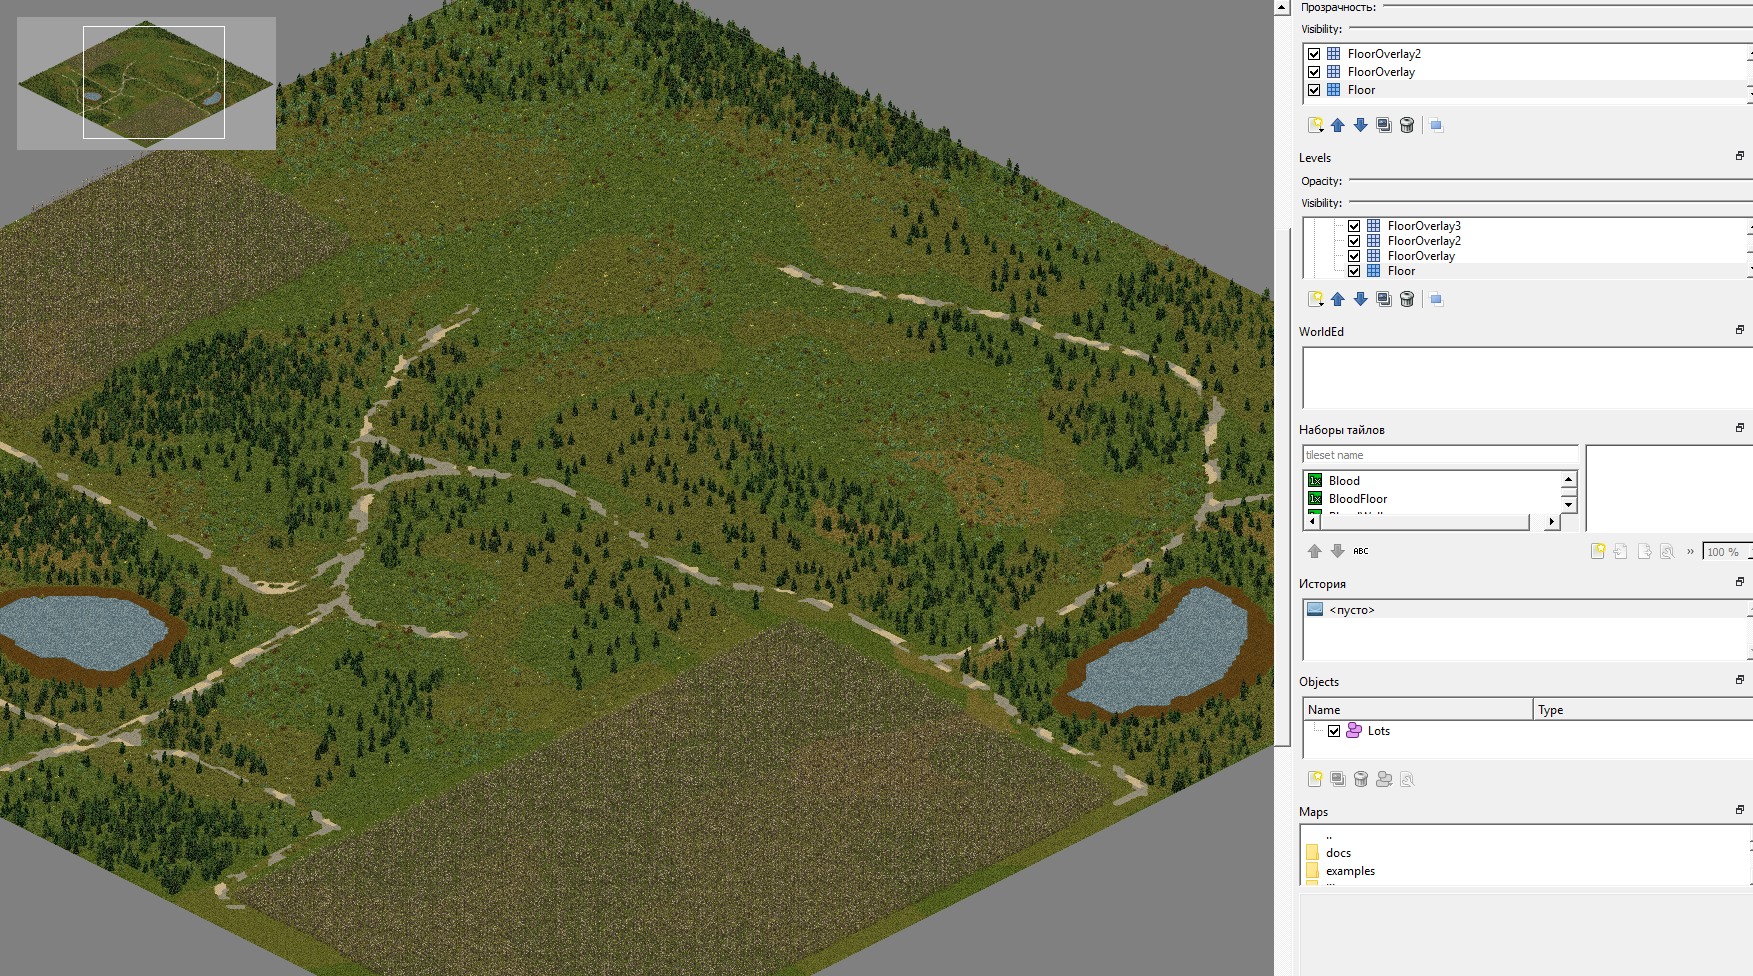Viewport: 1753px width, 976px height.
Task: Click the Type column header in Objects
Action: pos(1643,709)
